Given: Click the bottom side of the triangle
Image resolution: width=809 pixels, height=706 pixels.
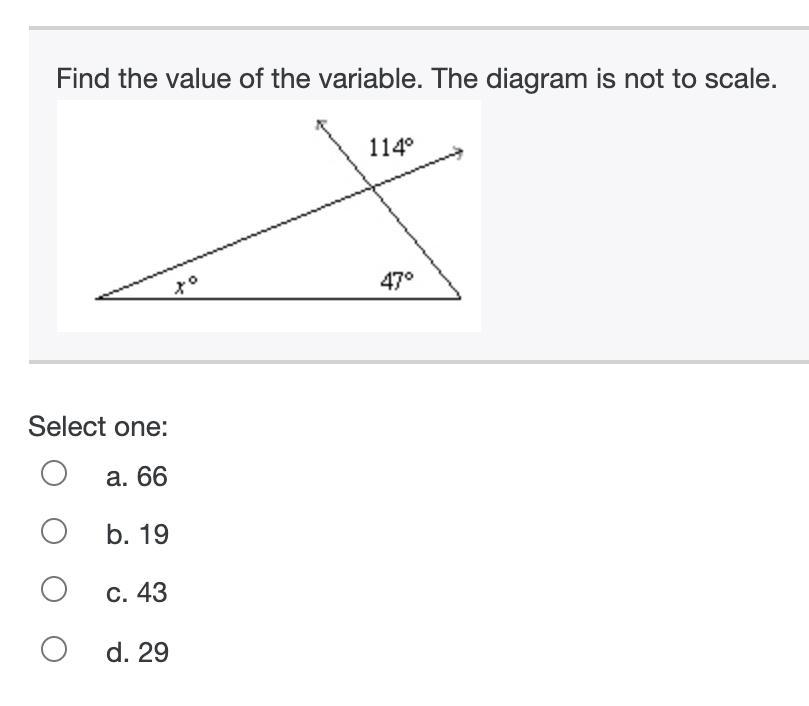Looking at the screenshot, I should (x=280, y=298).
